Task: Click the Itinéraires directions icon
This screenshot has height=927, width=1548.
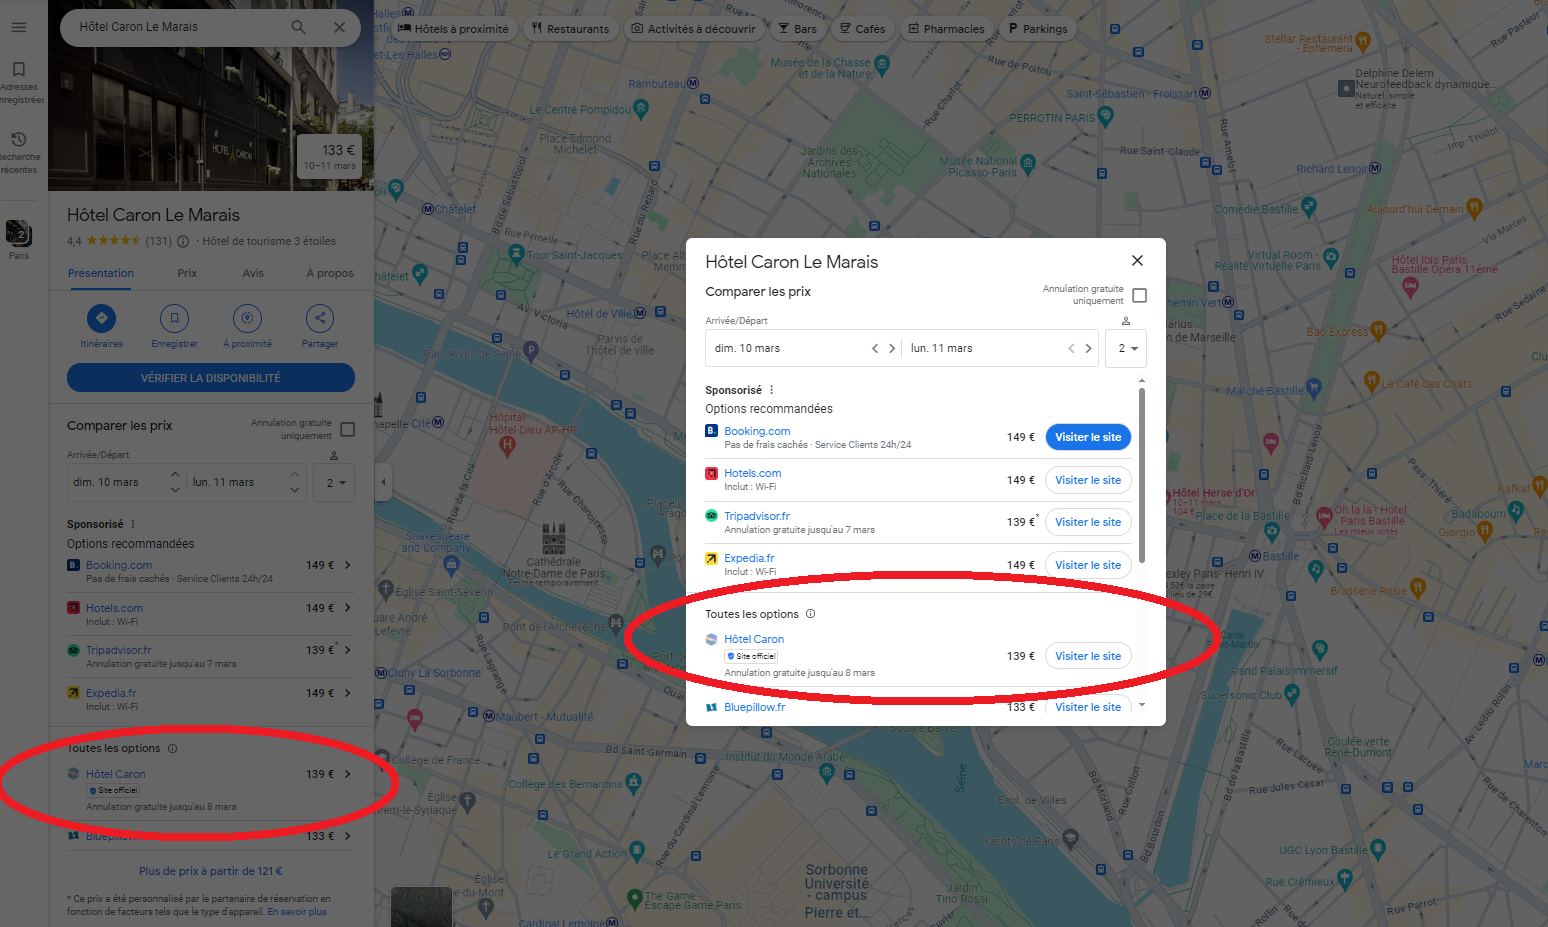Action: pyautogui.click(x=101, y=318)
